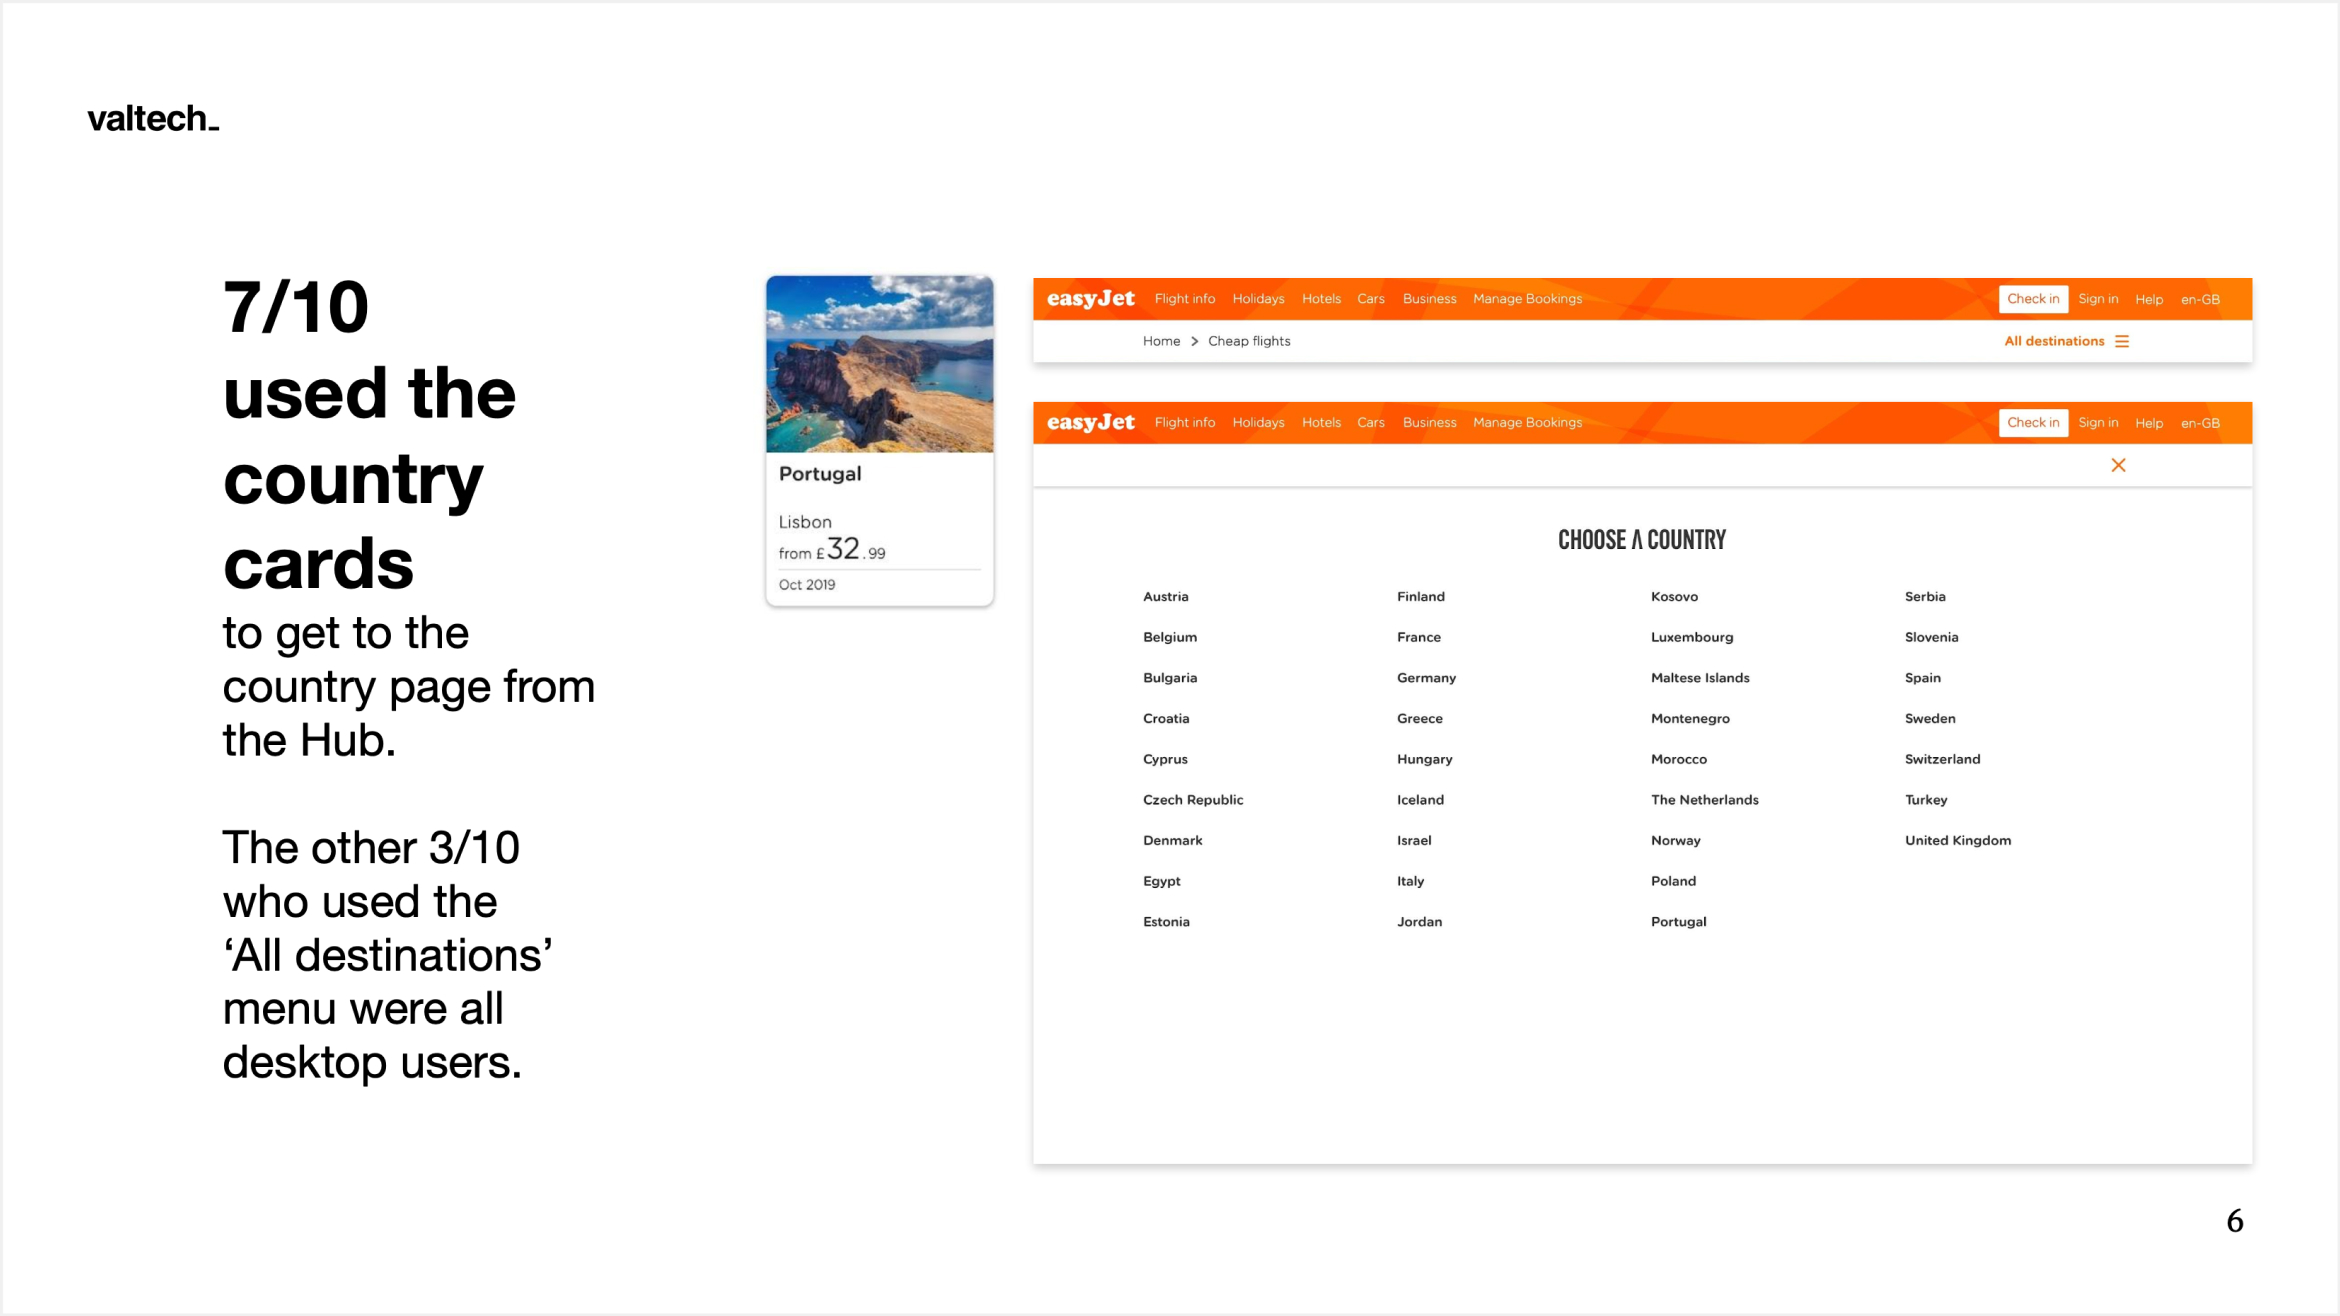Select Montenegro from the country list
2340x1316 pixels.
1690,719
